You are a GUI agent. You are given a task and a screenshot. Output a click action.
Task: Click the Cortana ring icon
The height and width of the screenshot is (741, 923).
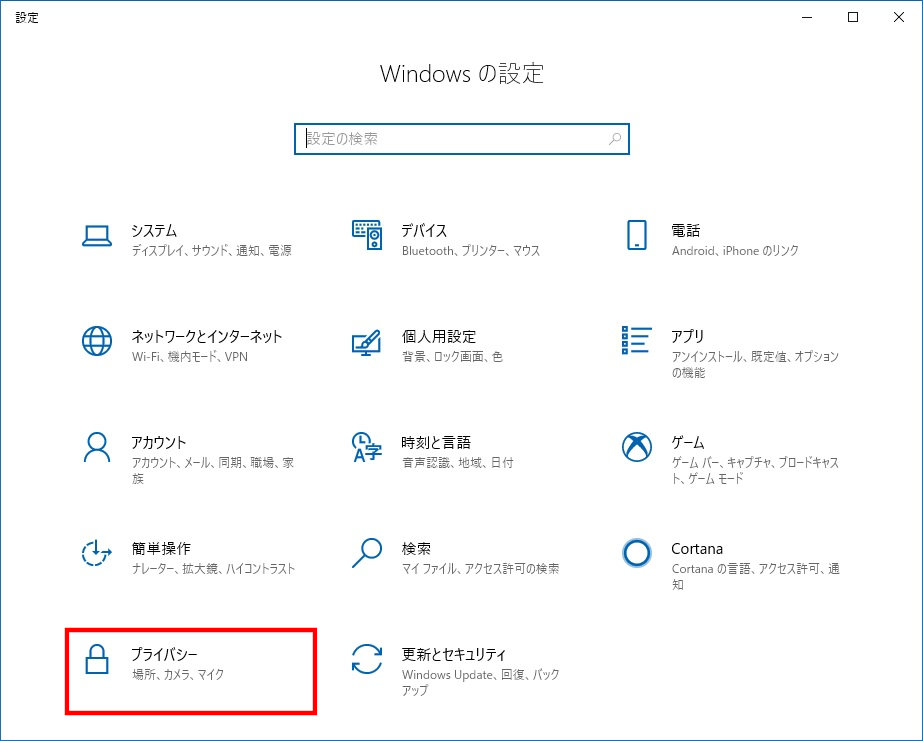pos(636,553)
